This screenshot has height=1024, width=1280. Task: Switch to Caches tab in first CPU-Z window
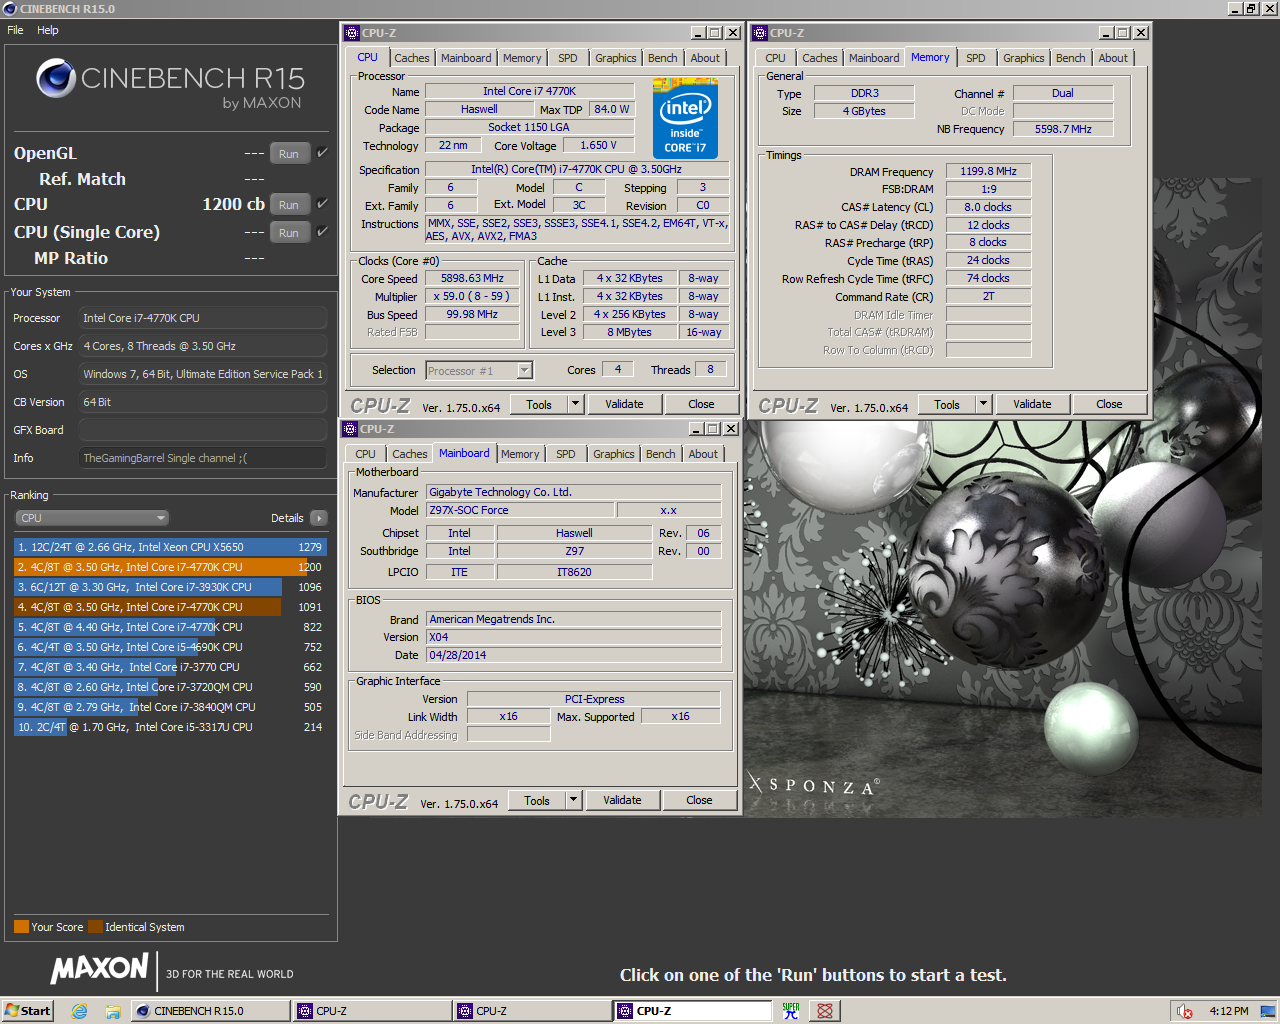tap(411, 58)
